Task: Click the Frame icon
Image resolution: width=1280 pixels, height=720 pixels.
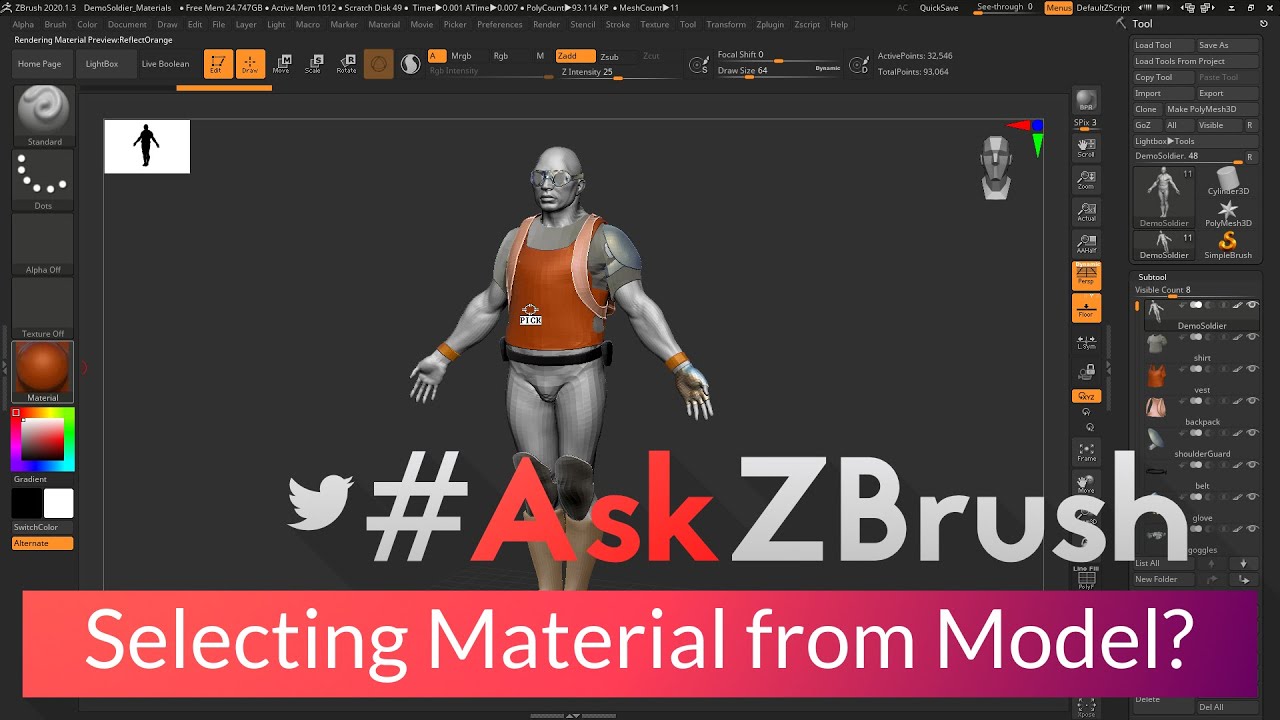Action: 1086,452
